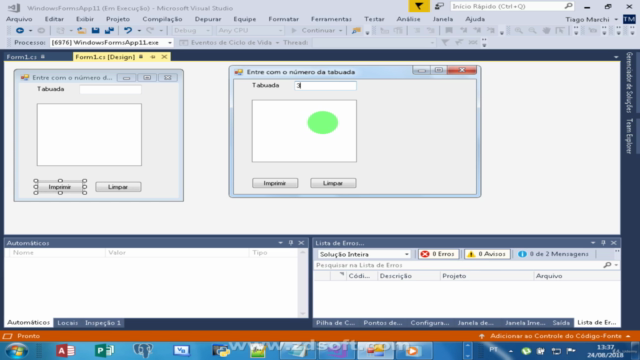Select Imprimir button in the designer form

click(x=60, y=187)
